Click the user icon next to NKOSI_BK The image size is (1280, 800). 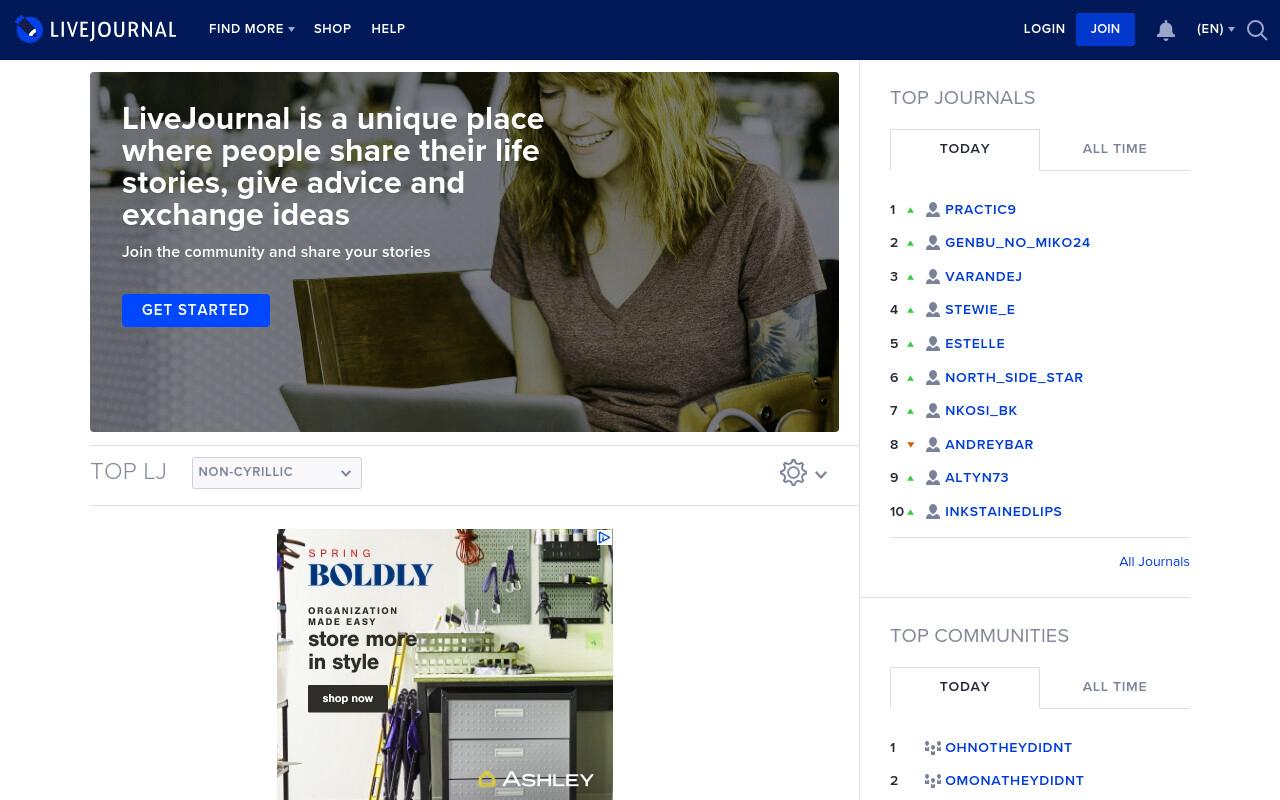pos(933,411)
